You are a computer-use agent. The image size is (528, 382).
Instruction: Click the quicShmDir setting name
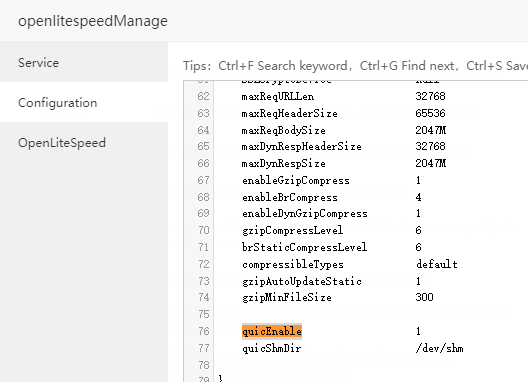coord(271,348)
